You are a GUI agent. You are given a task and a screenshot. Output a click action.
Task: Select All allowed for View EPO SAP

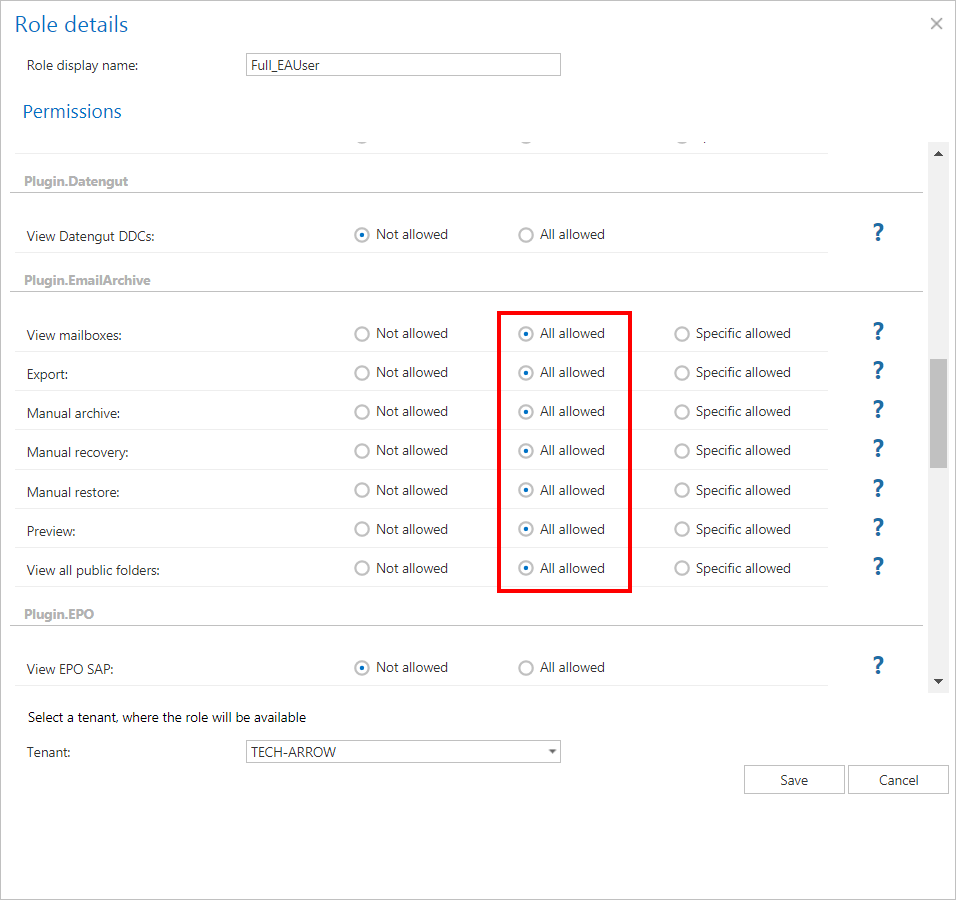[x=526, y=668]
